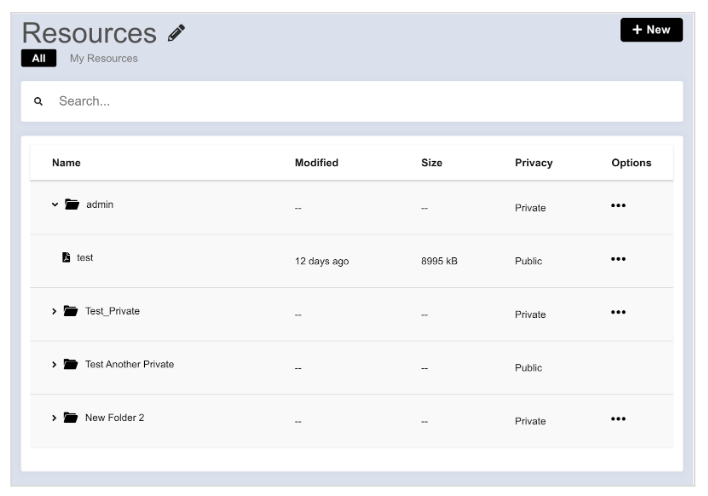Click the pencil edit icon beside Resources

point(176,33)
